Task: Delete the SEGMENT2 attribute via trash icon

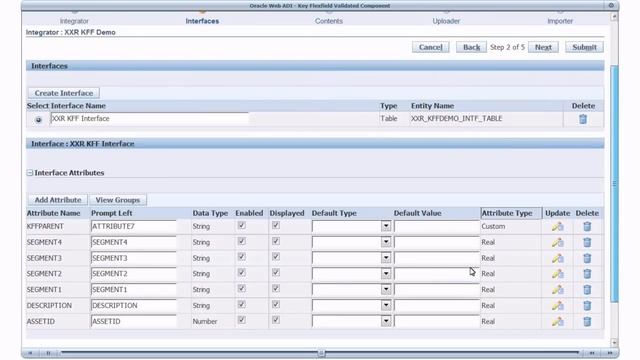Action: (587, 274)
